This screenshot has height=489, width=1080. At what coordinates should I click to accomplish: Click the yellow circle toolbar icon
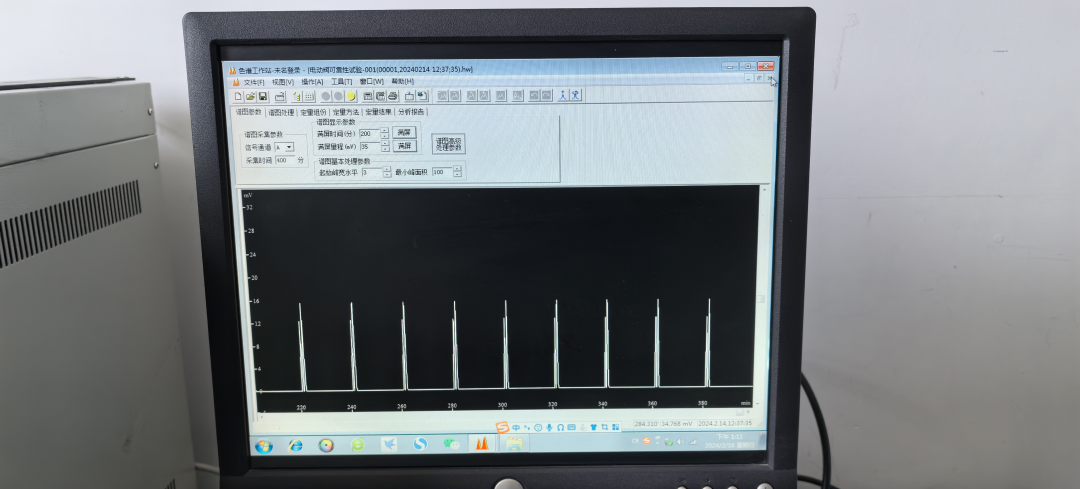point(351,96)
